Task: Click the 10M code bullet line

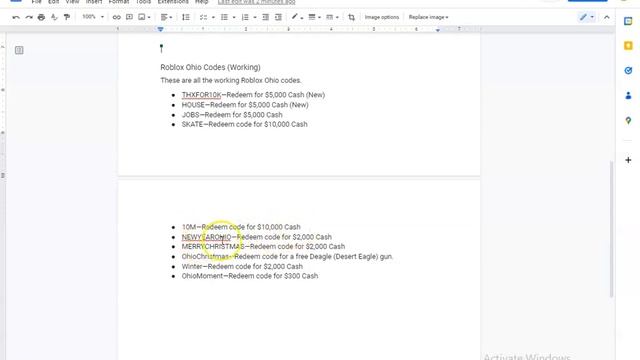Action: click(x=241, y=227)
